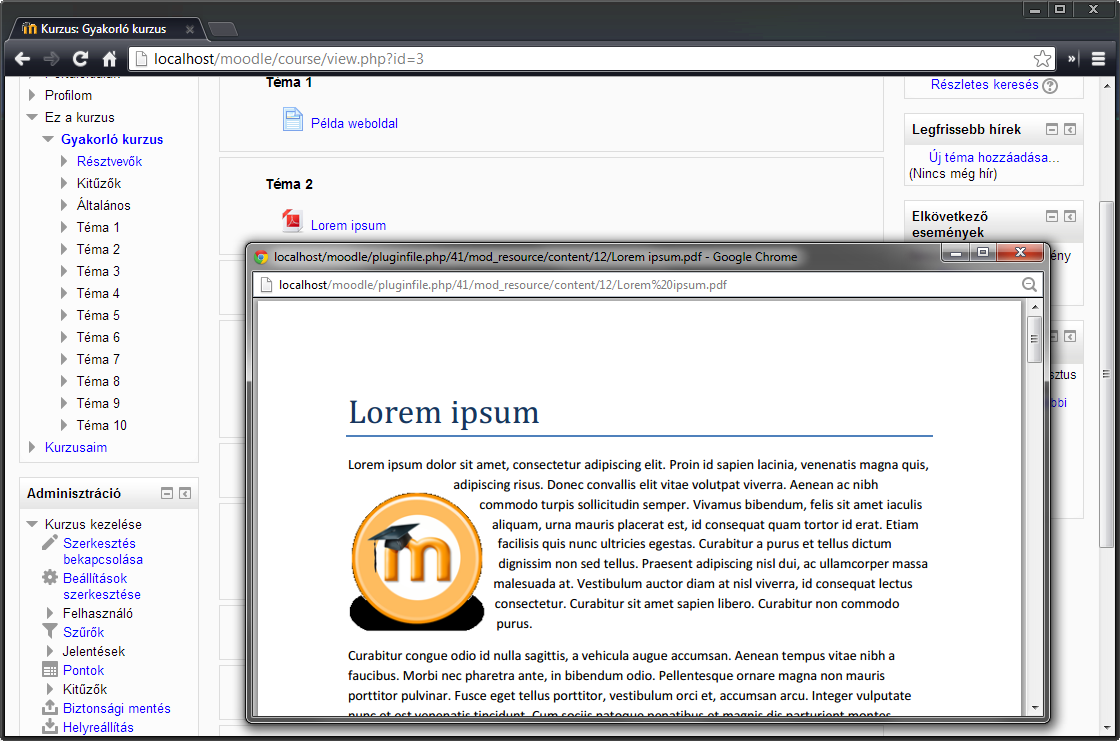Click the gear icon for Beállítások szerkesztése
1120x741 pixels.
[49, 577]
